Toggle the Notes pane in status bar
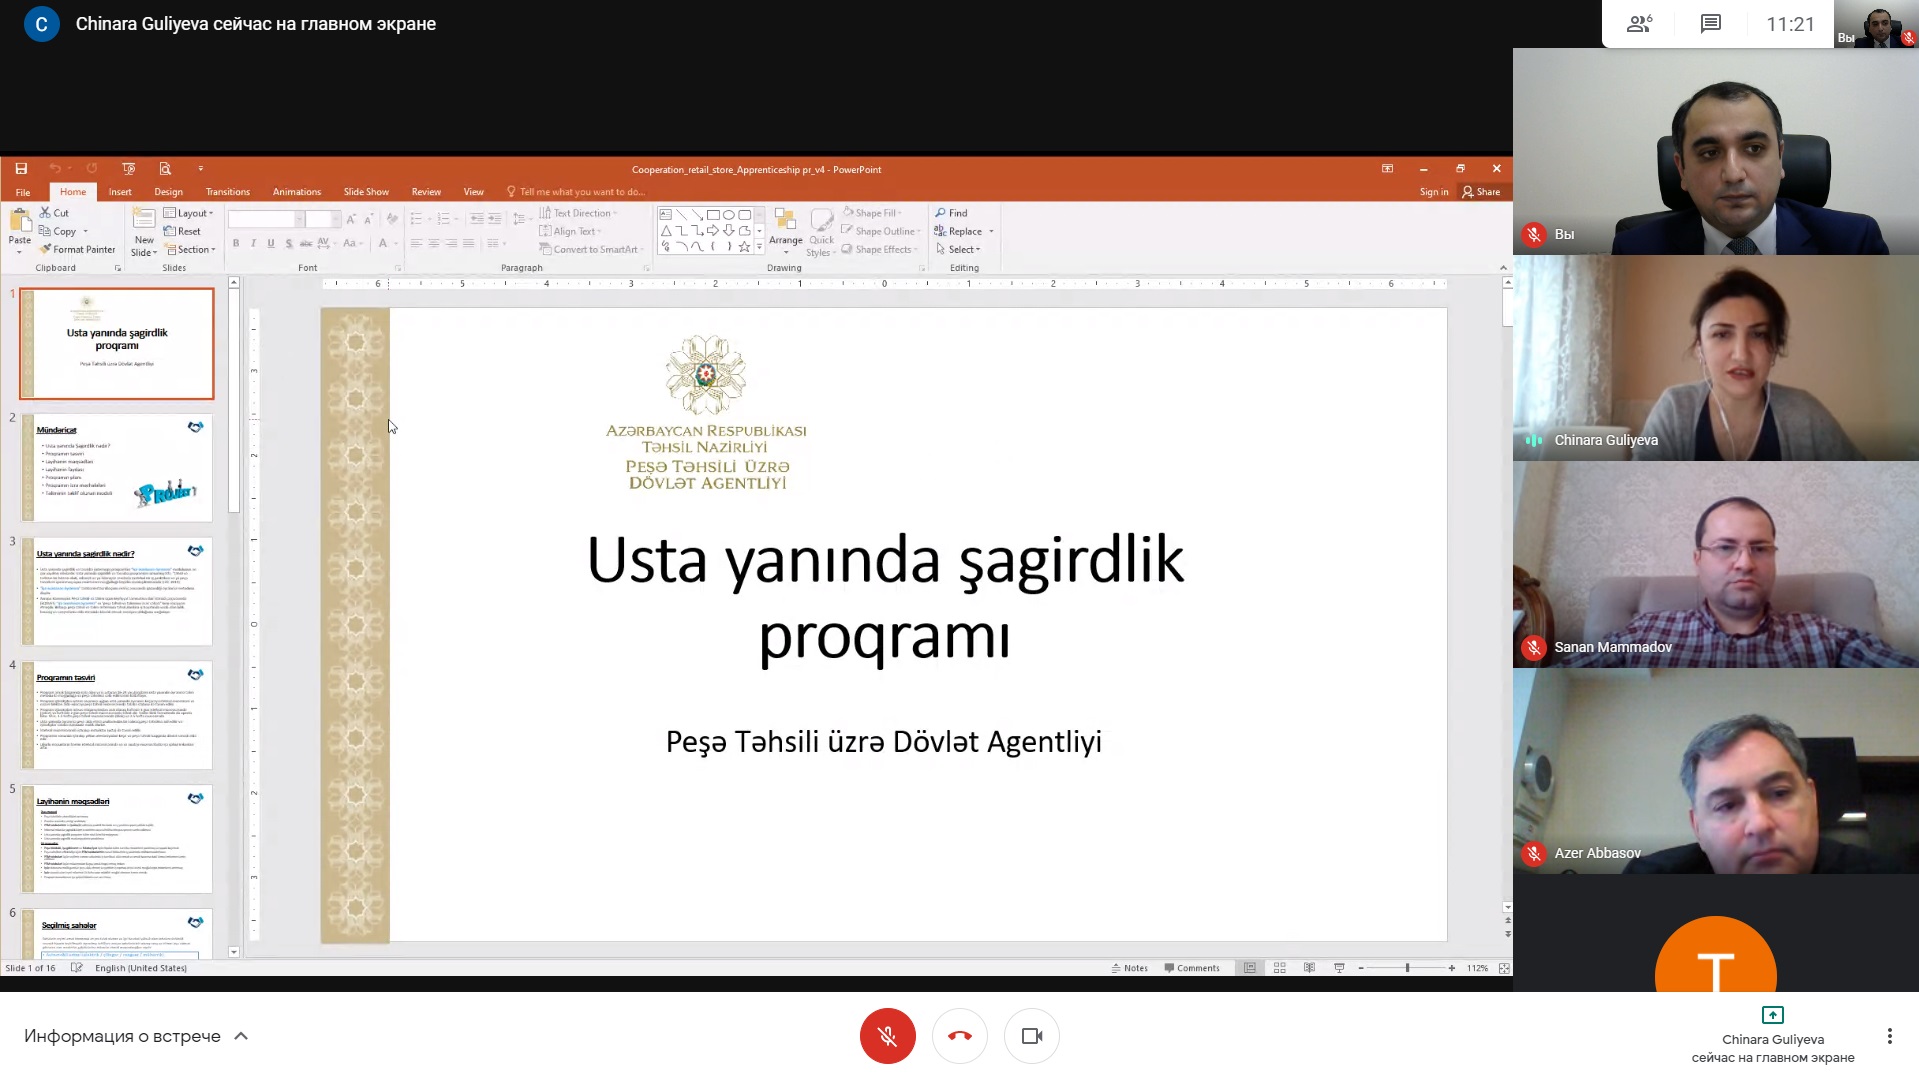Viewport: 1919px width, 1079px height. 1130,968
